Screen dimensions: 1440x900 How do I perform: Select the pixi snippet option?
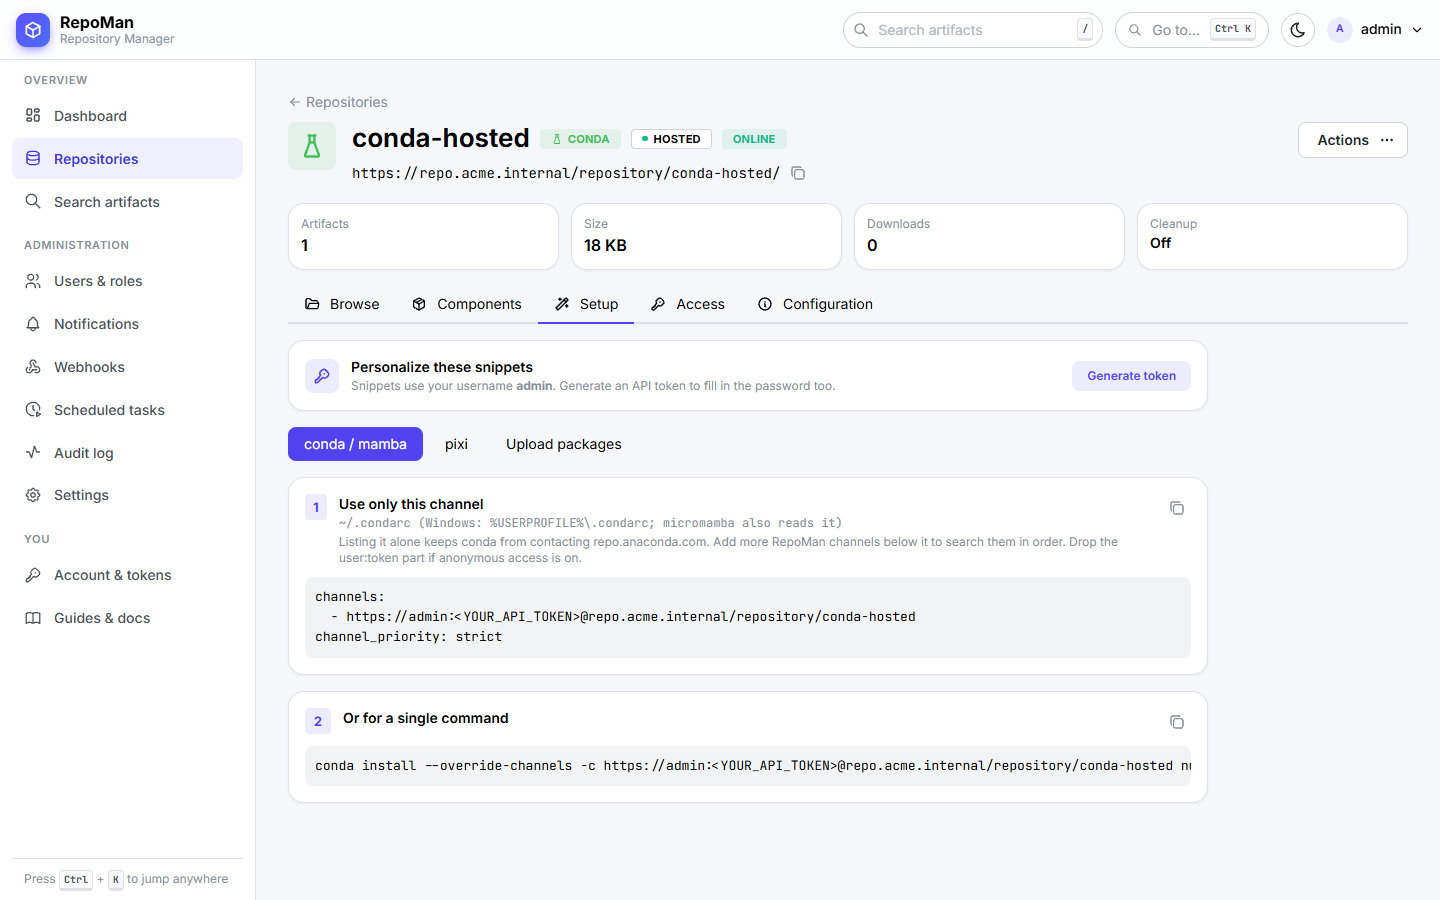[x=456, y=444]
